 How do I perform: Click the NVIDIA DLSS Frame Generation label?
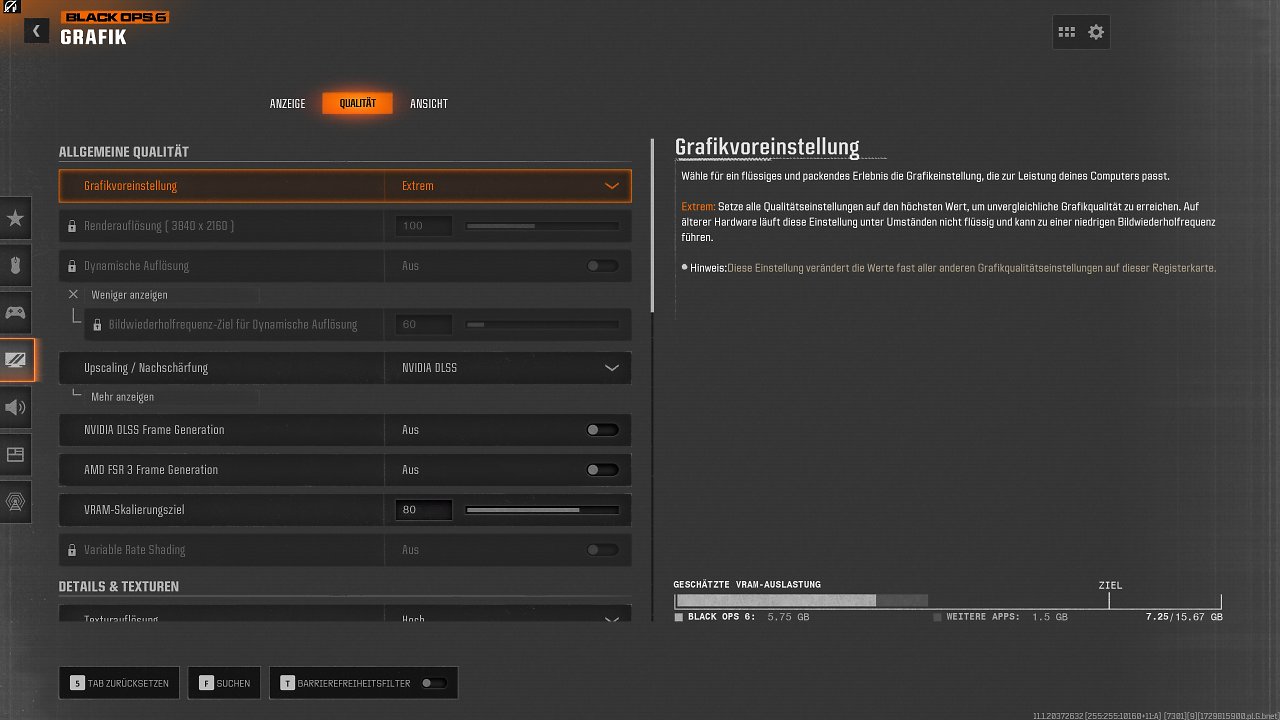154,430
